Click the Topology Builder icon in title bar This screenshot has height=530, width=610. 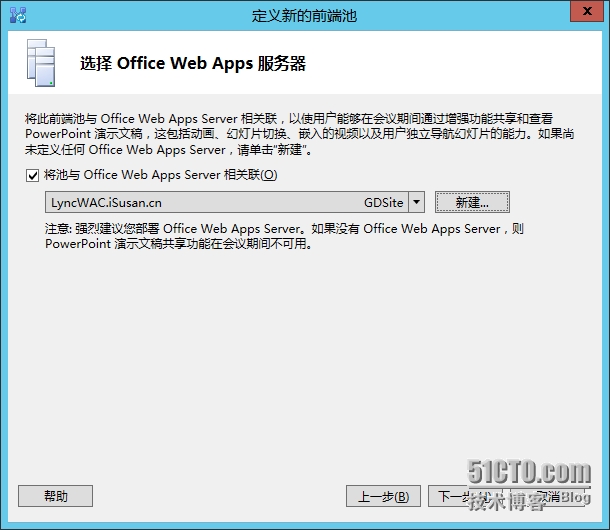point(18,15)
